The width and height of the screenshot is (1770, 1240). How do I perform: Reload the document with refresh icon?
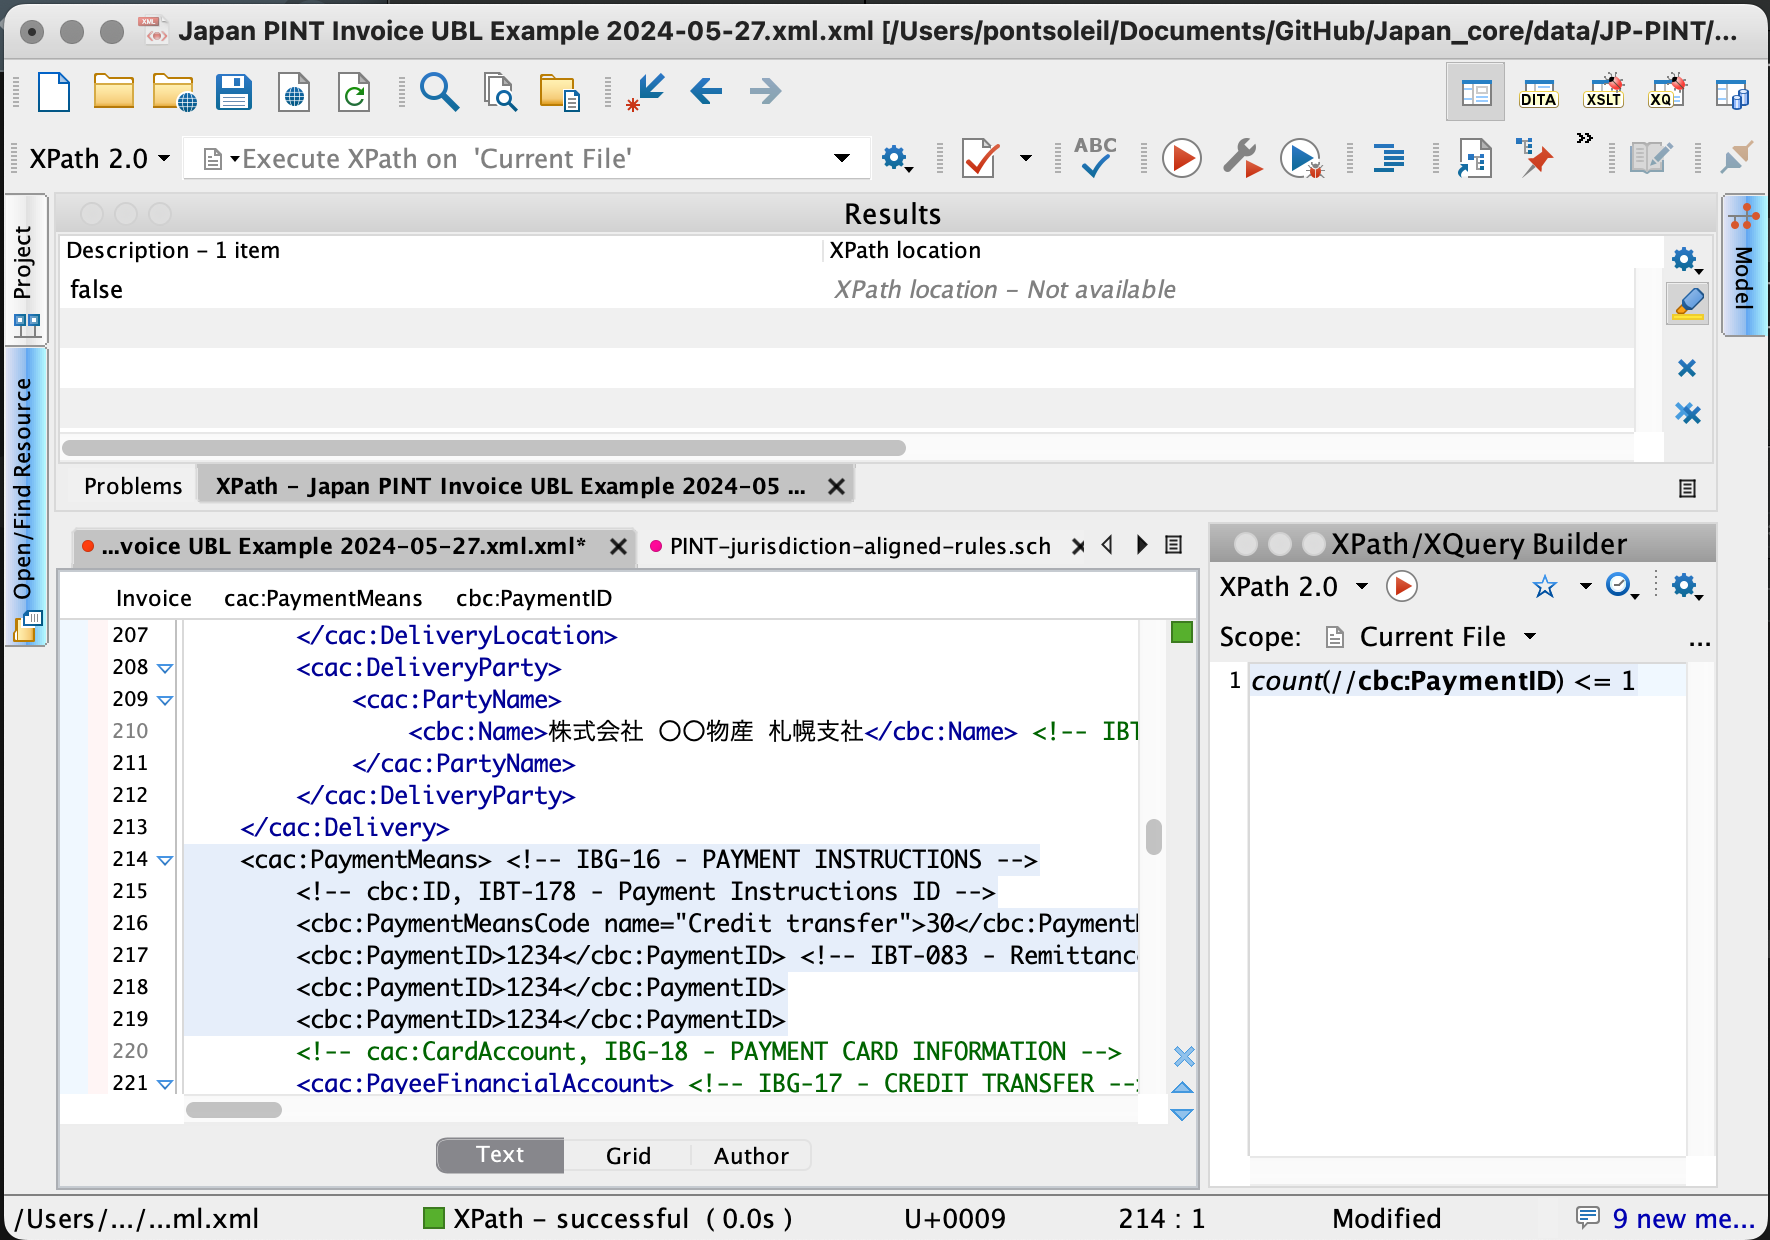click(x=354, y=92)
